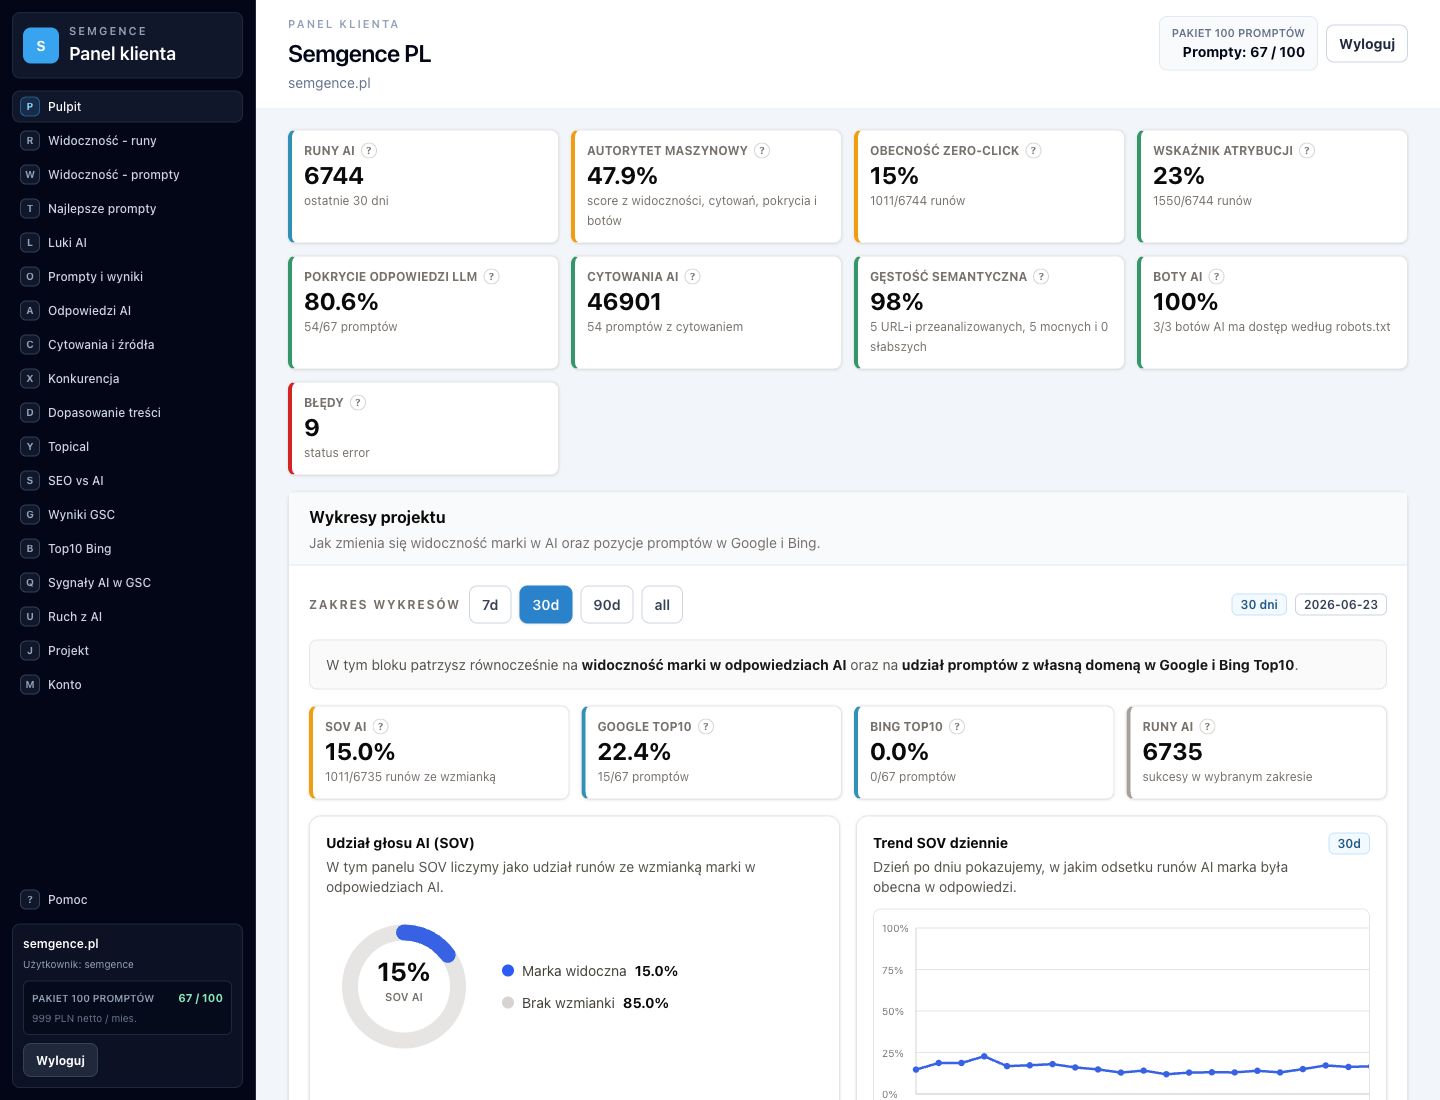Set chart range to 7d
Image resolution: width=1440 pixels, height=1100 pixels.
(x=490, y=605)
